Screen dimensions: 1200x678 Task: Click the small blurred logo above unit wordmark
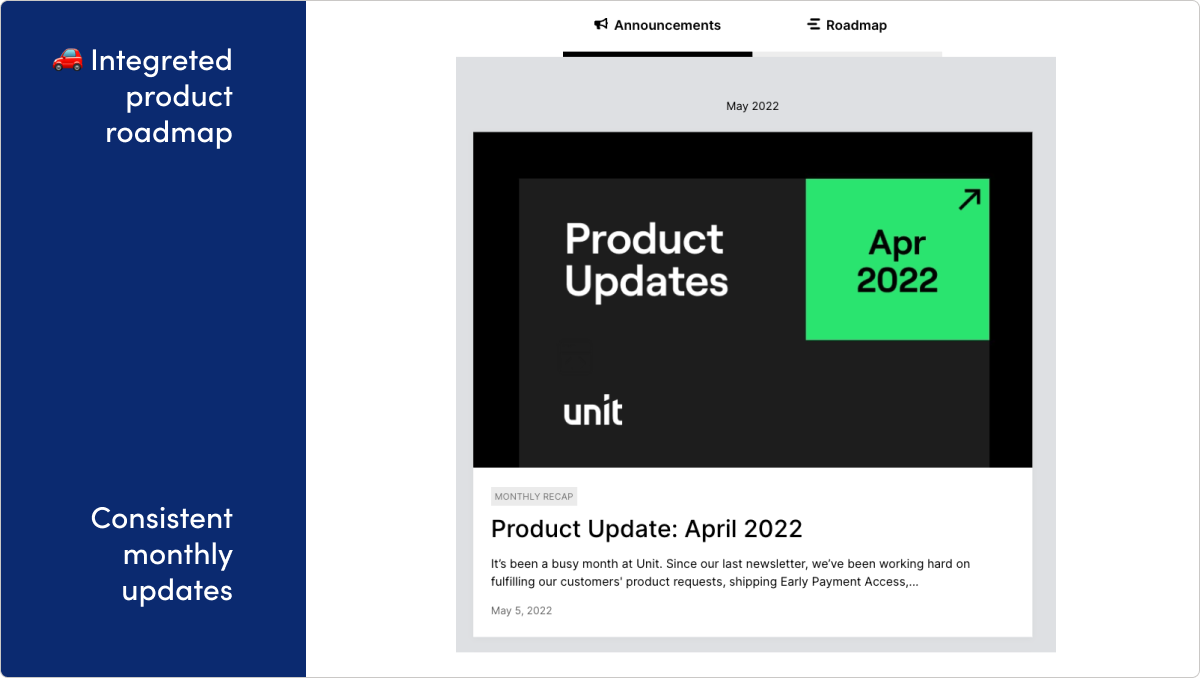(575, 357)
